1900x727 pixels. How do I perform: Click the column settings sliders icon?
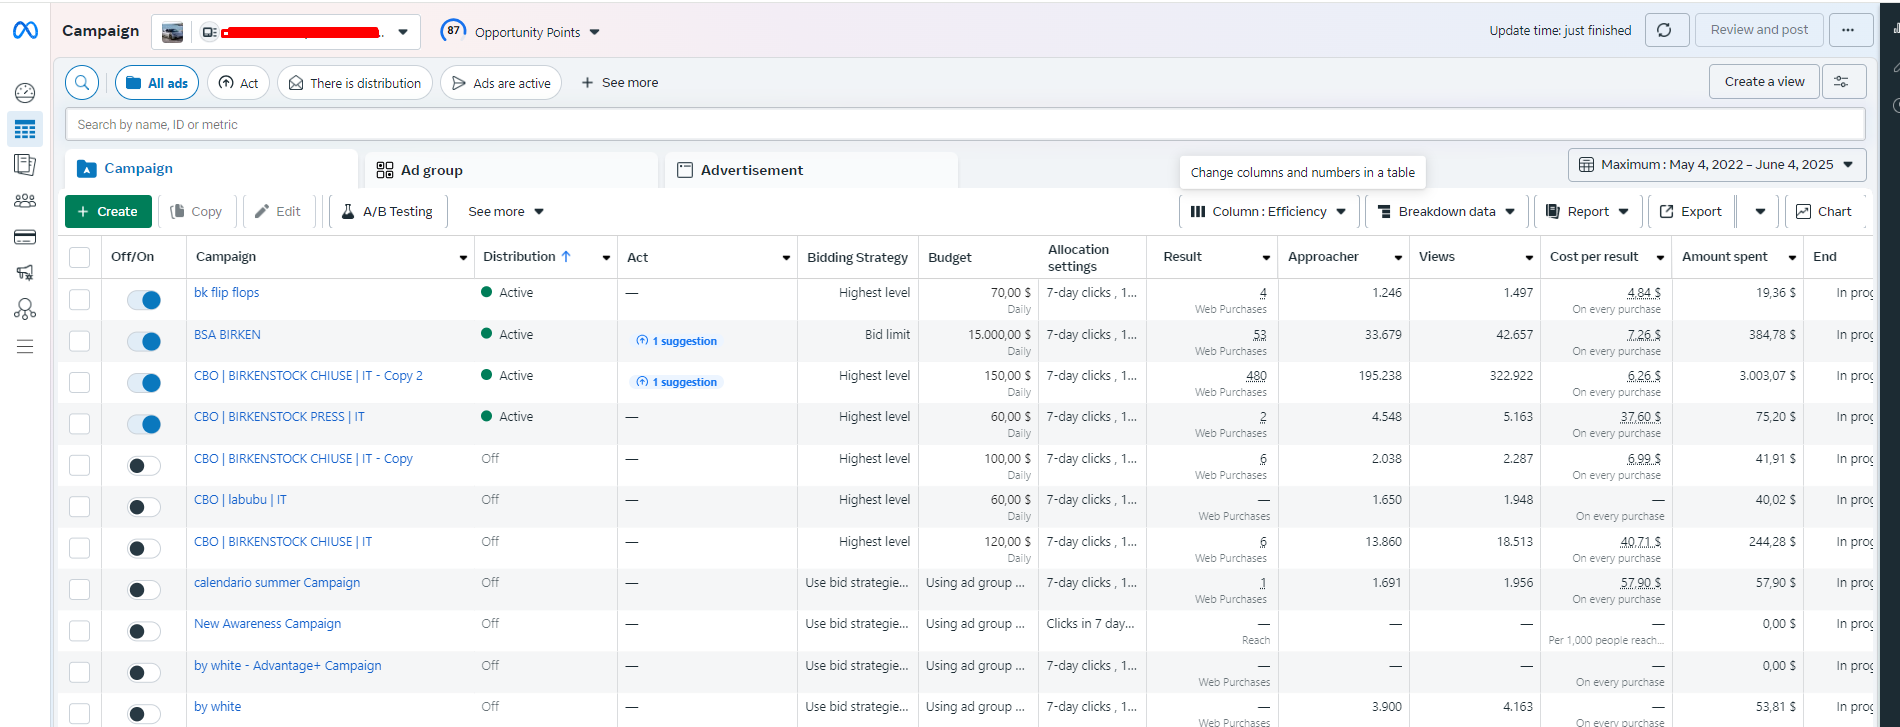pos(1844,82)
